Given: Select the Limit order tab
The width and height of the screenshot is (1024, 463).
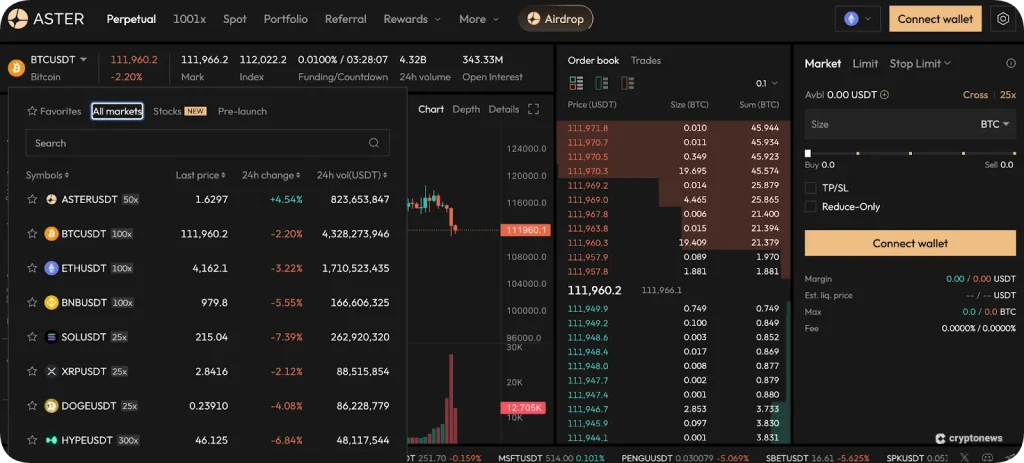Looking at the screenshot, I should [x=865, y=63].
